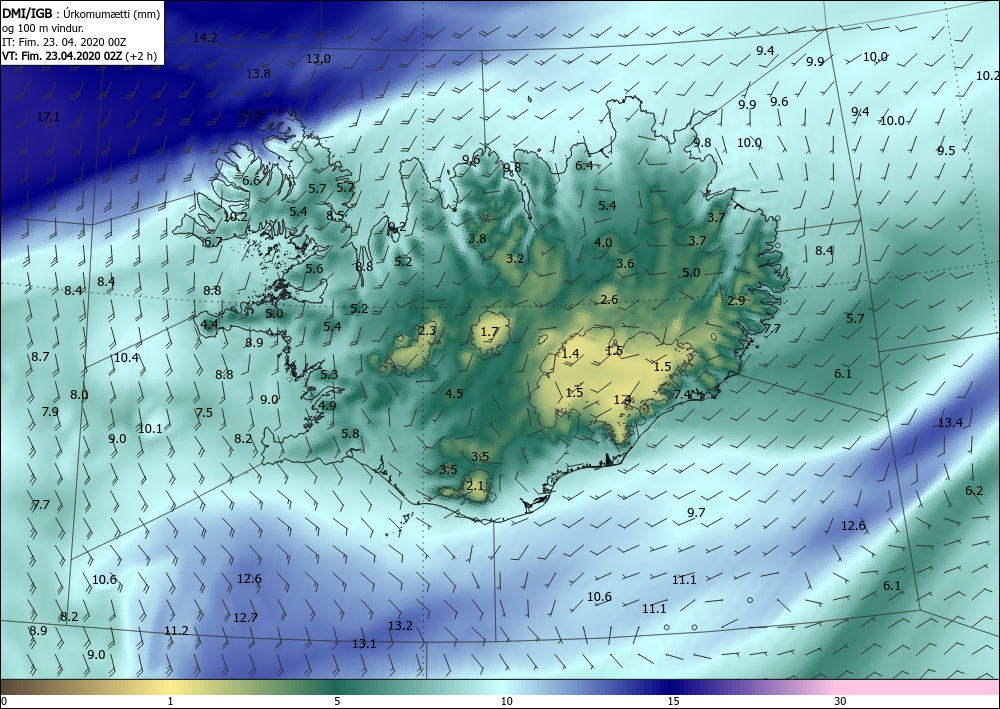Click the 7.5 value west of Reykjanes

click(203, 413)
